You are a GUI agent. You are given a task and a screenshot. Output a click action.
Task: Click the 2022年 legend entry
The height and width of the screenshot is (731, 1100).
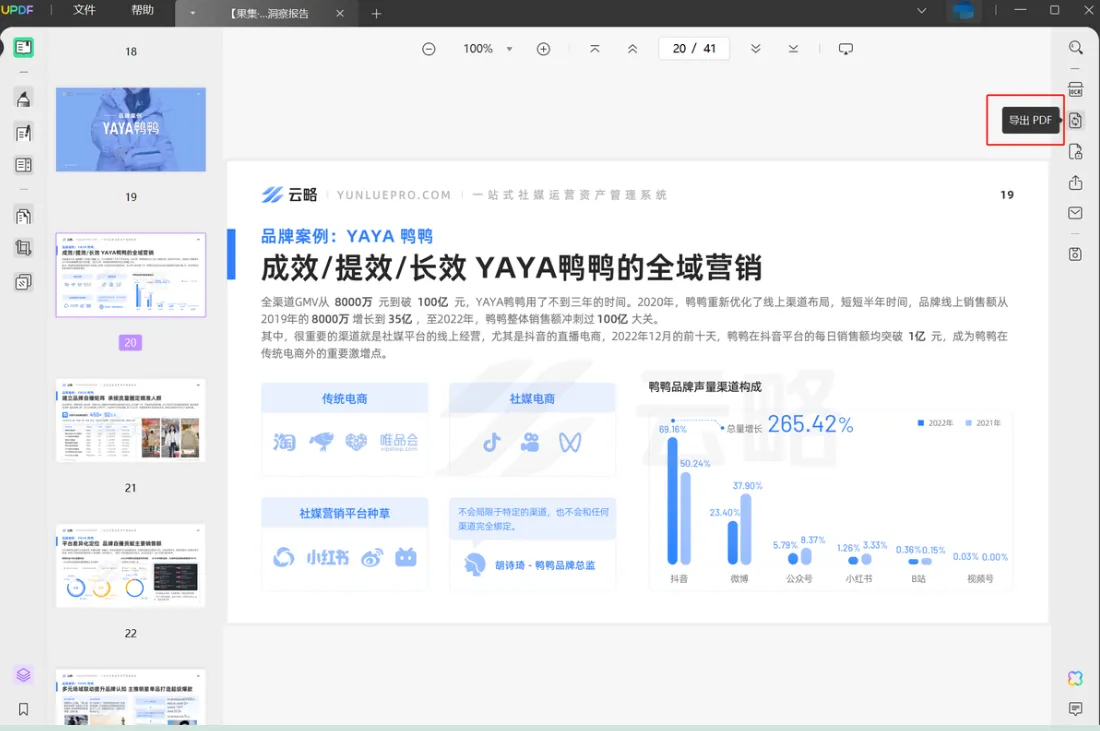936,423
